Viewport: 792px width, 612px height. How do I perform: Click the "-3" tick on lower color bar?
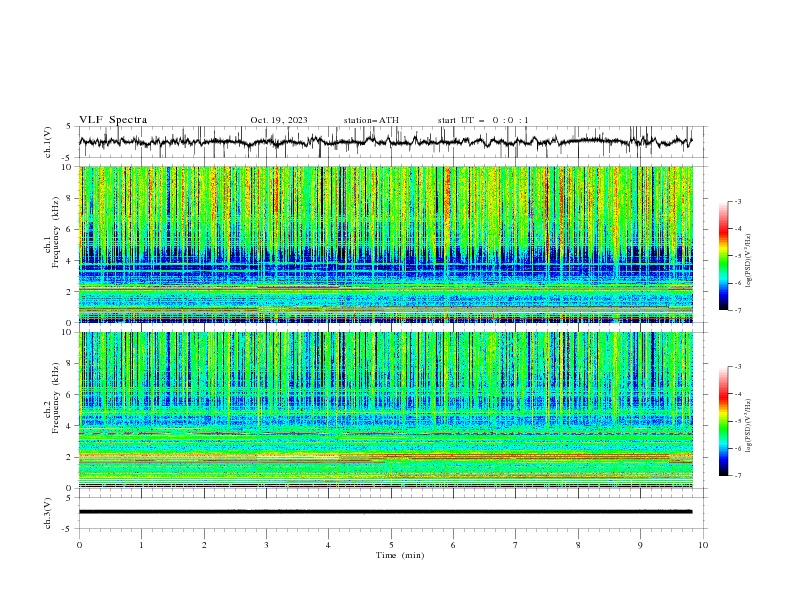tap(738, 367)
